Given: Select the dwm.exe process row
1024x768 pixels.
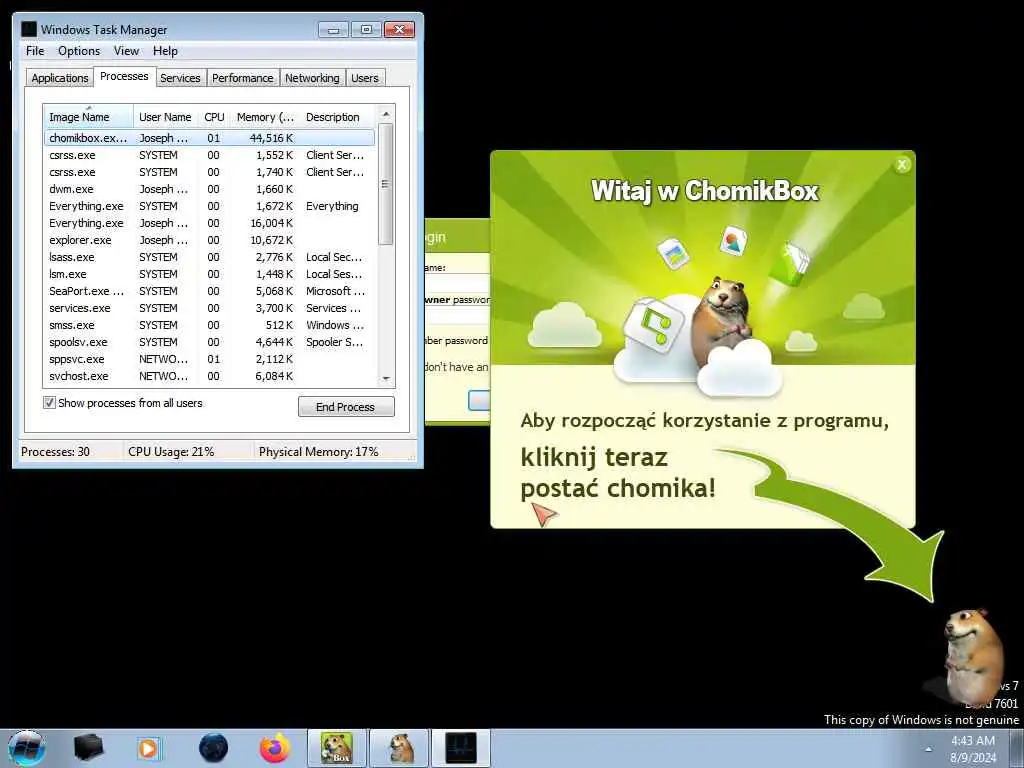Looking at the screenshot, I should (x=210, y=189).
